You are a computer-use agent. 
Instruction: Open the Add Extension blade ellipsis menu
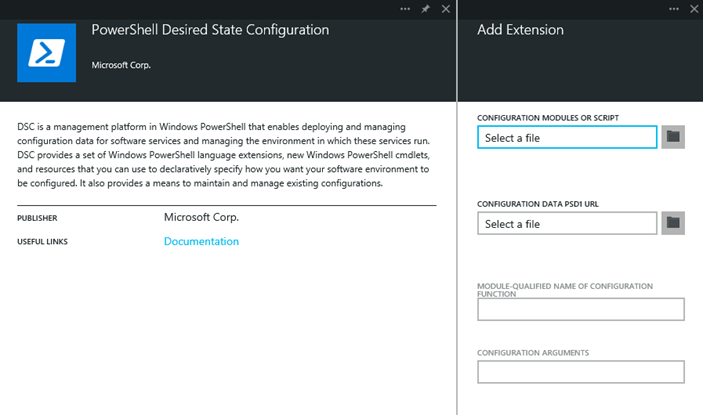[x=673, y=9]
